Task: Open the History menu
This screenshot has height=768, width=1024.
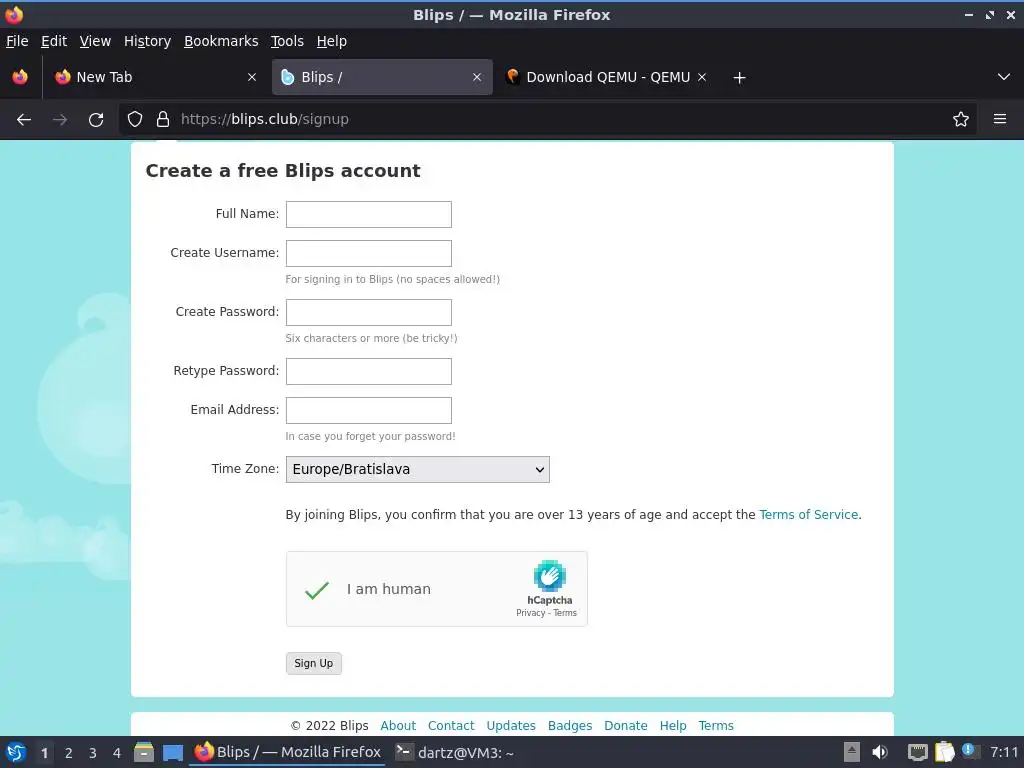Action: 148,41
